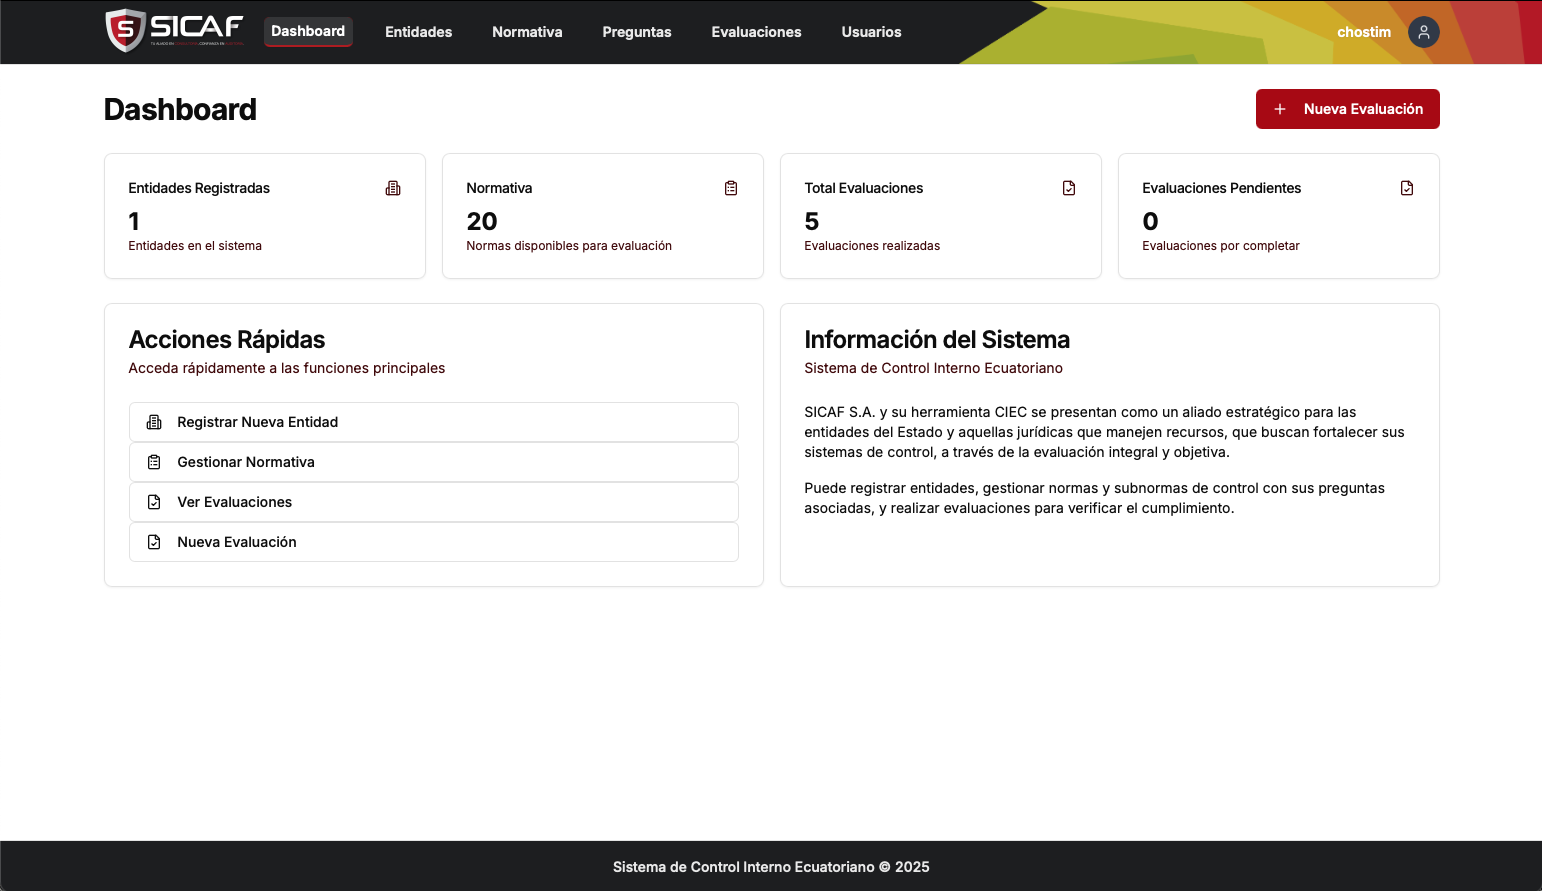
Task: Click the file icon beside Ver Evaluaciones
Action: pos(154,502)
